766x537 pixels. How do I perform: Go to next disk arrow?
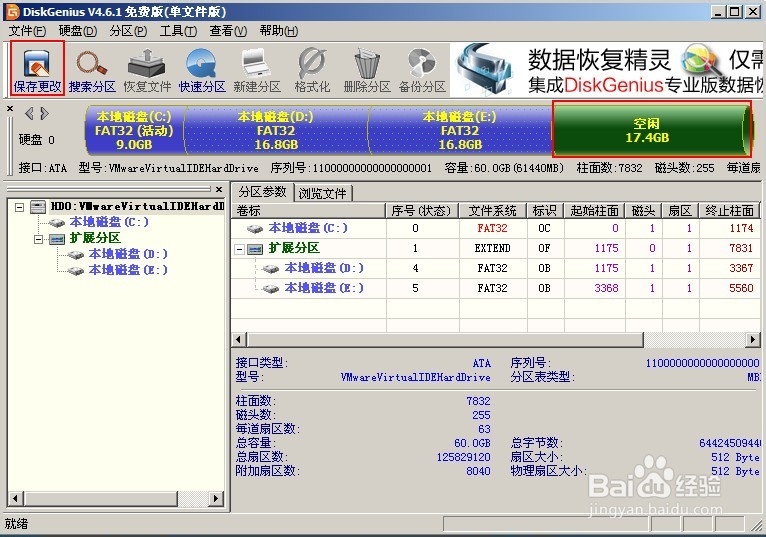(x=44, y=114)
